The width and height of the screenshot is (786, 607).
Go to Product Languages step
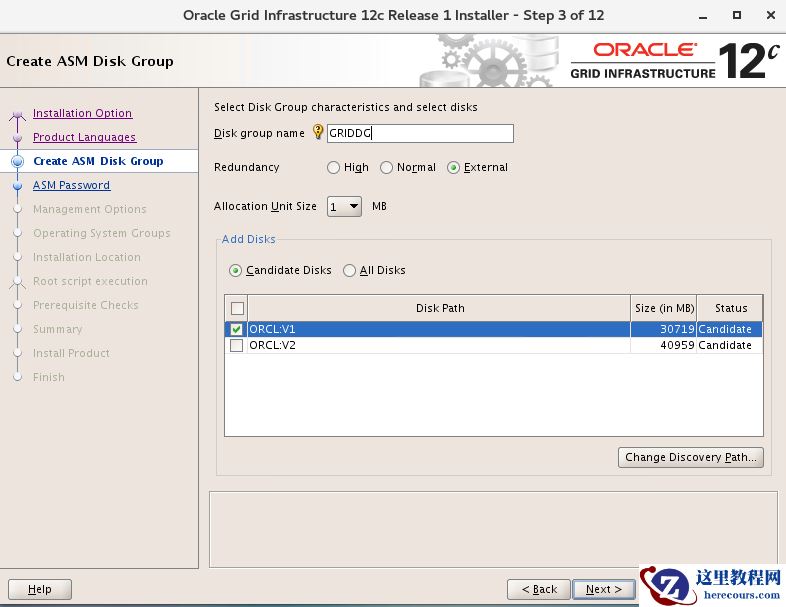85,137
